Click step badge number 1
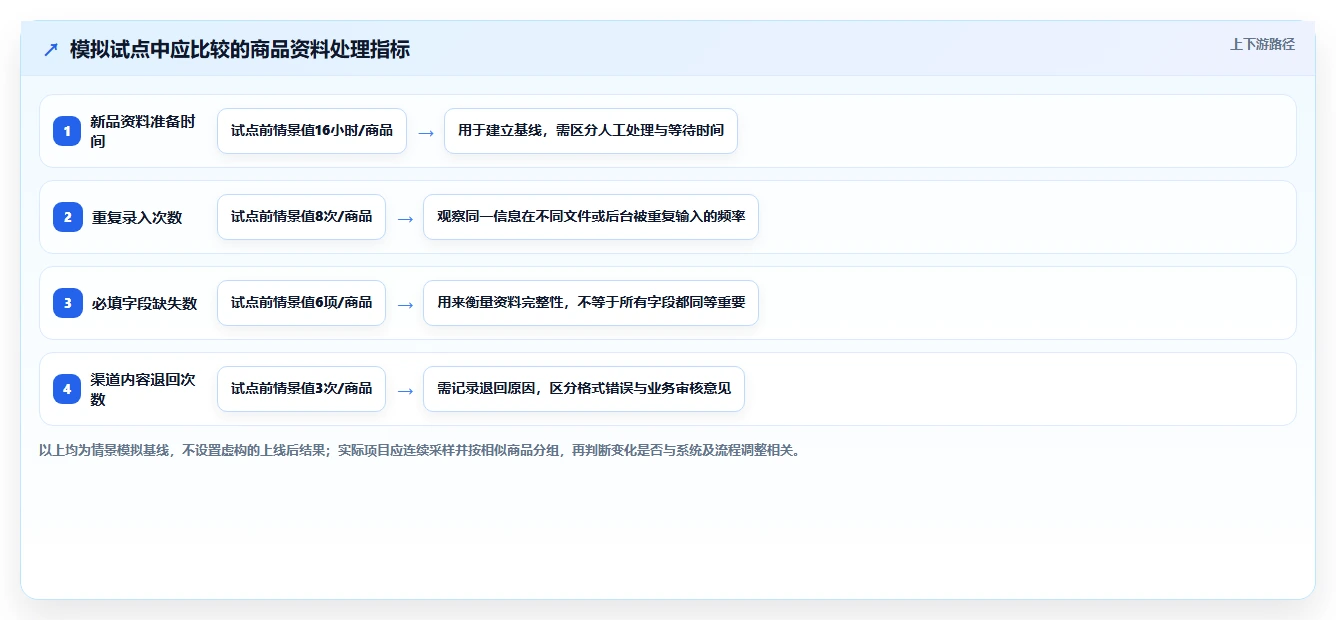 click(x=67, y=131)
